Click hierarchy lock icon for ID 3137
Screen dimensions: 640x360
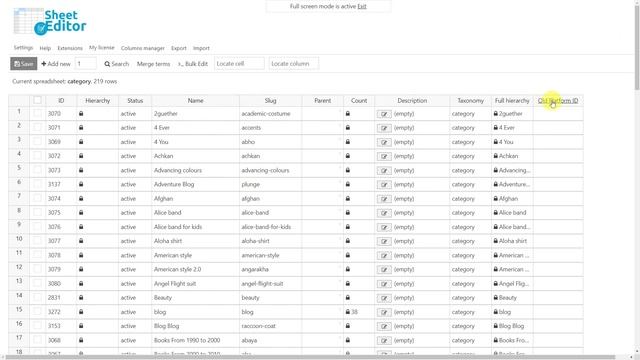click(x=81, y=184)
